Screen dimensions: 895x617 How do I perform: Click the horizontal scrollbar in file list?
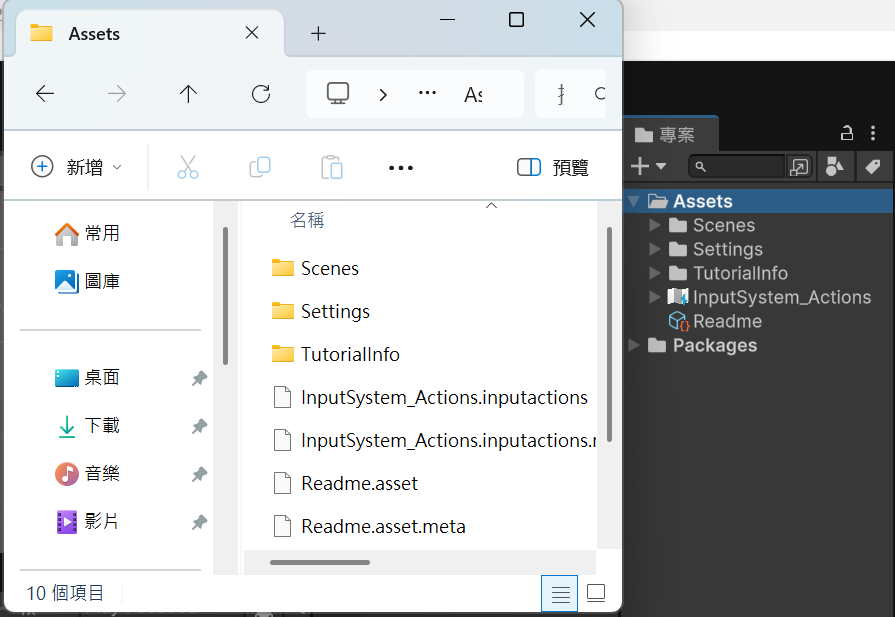(x=320, y=562)
